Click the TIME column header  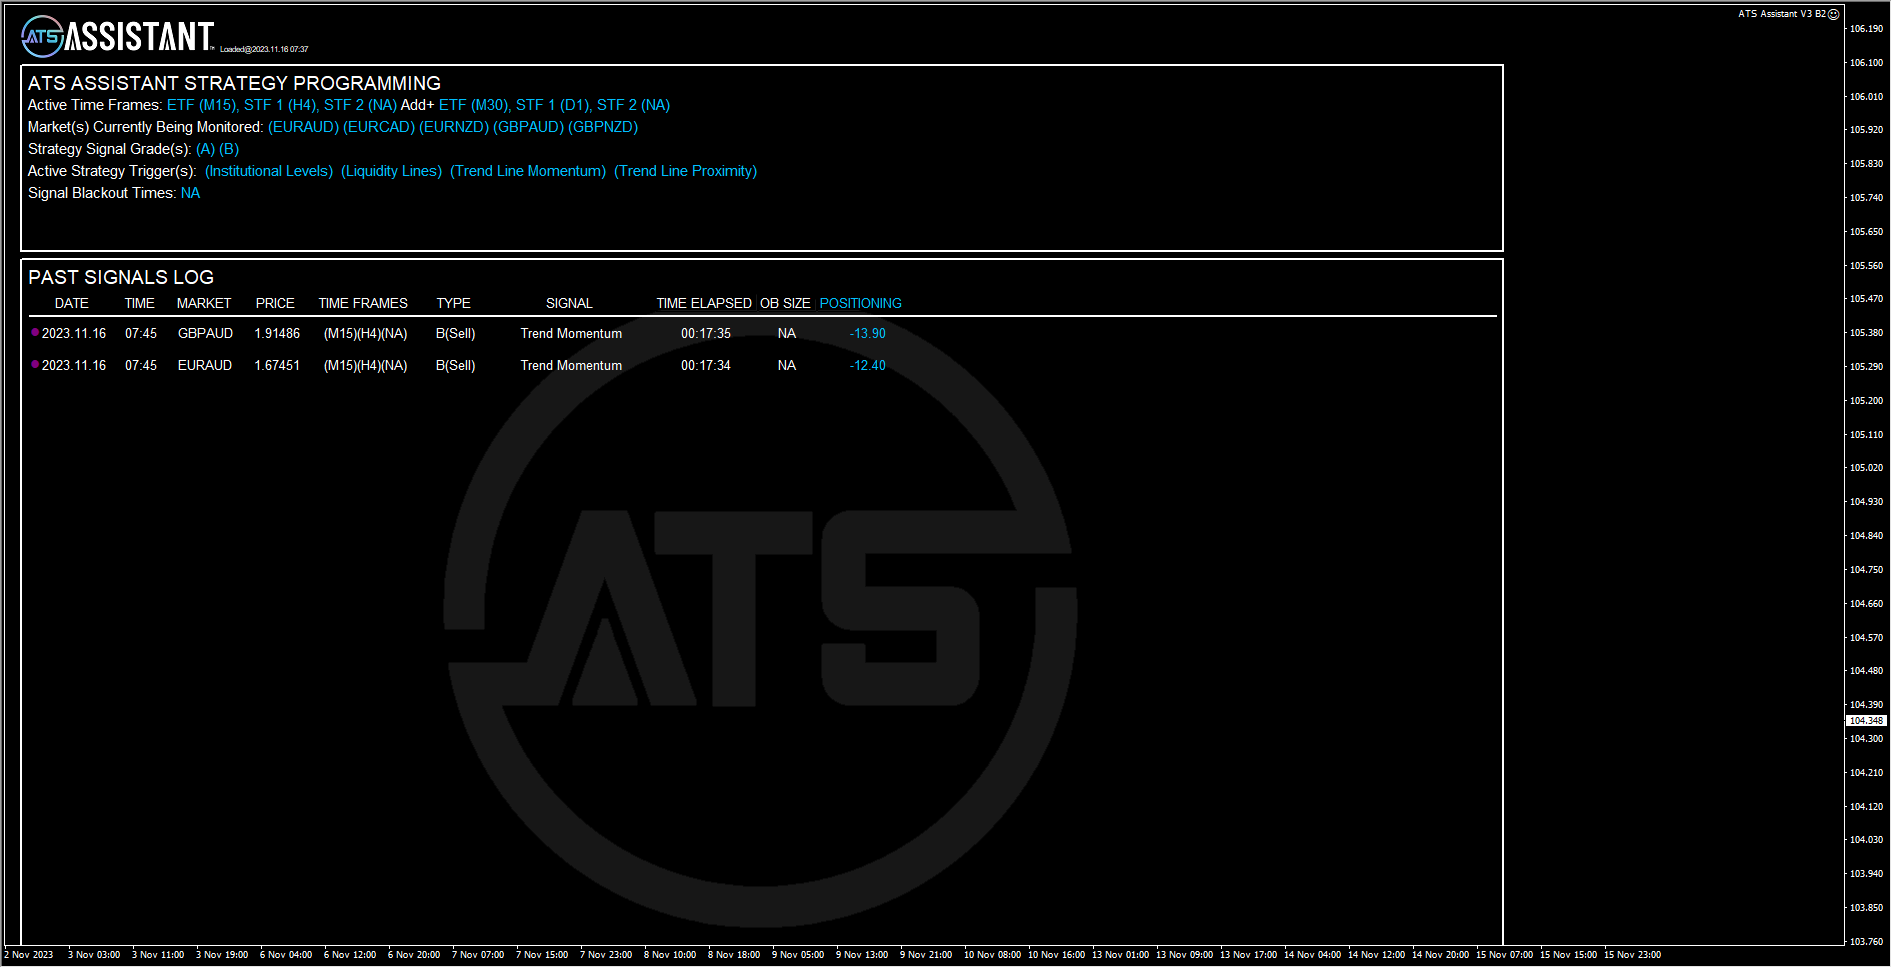click(x=140, y=303)
